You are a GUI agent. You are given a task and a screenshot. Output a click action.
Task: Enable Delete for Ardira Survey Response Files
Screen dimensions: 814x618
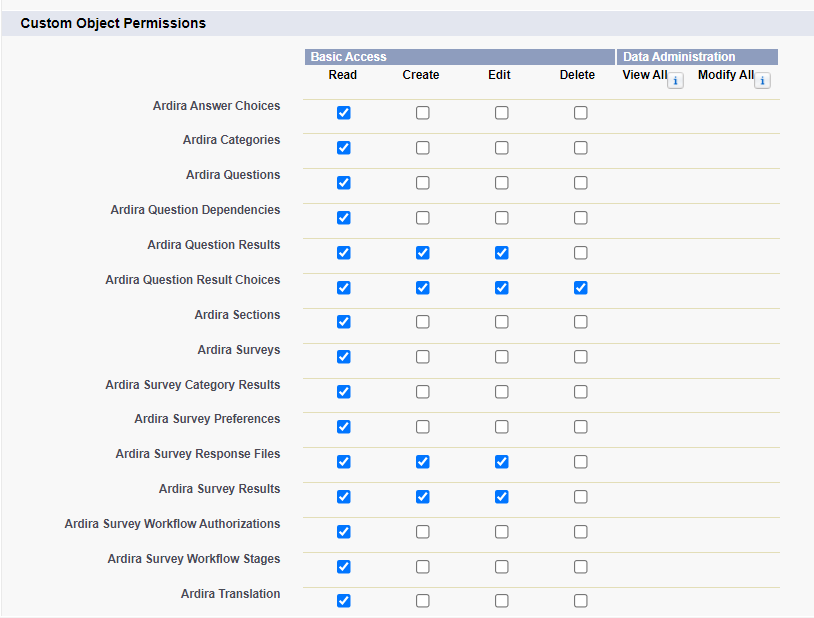tap(580, 462)
